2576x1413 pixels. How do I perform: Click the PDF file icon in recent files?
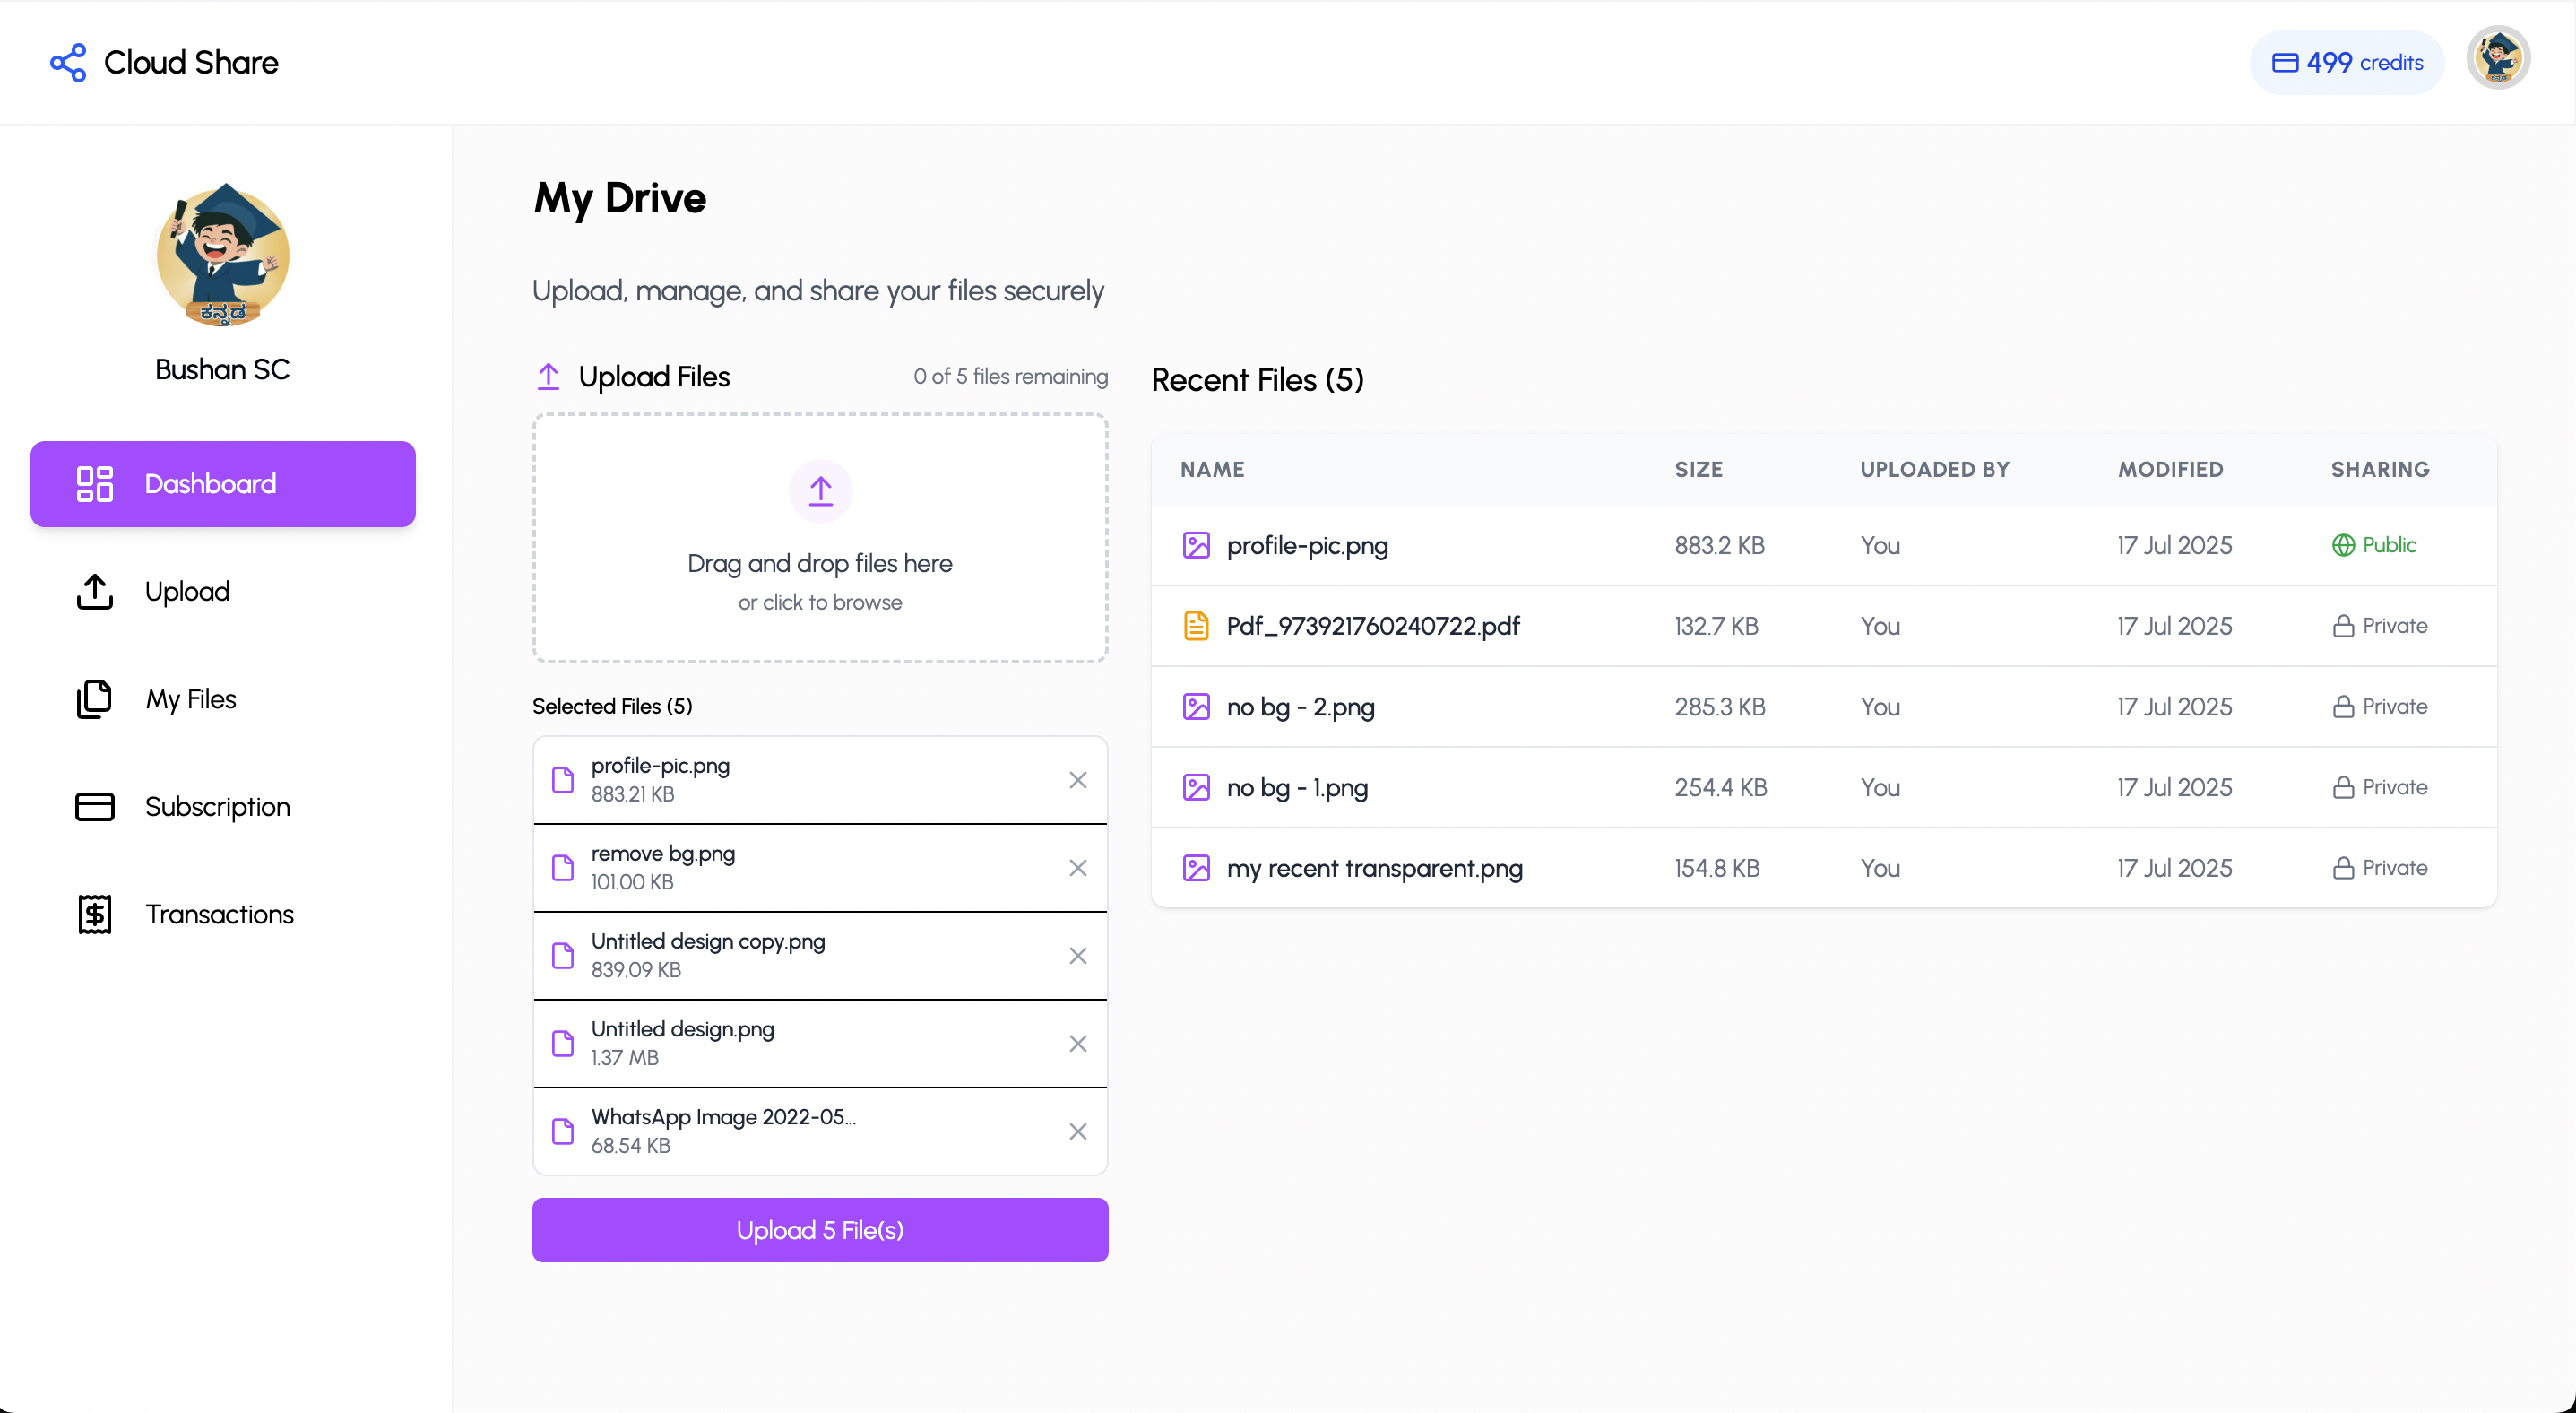[1196, 626]
